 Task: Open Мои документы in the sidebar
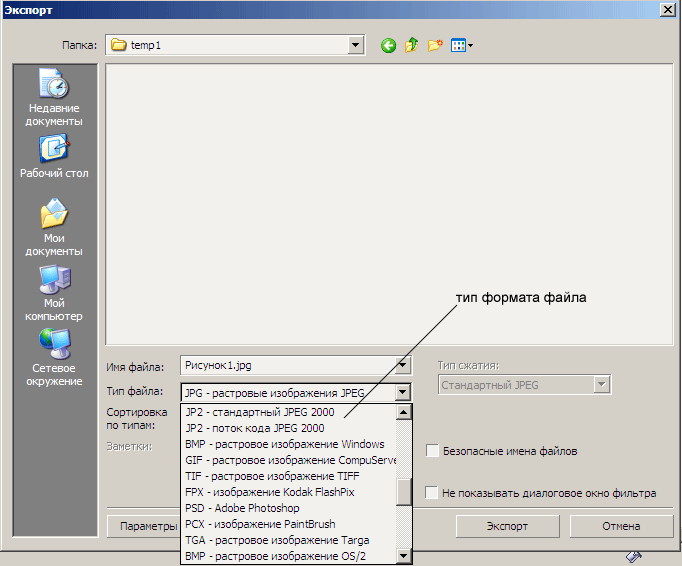pyautogui.click(x=54, y=227)
